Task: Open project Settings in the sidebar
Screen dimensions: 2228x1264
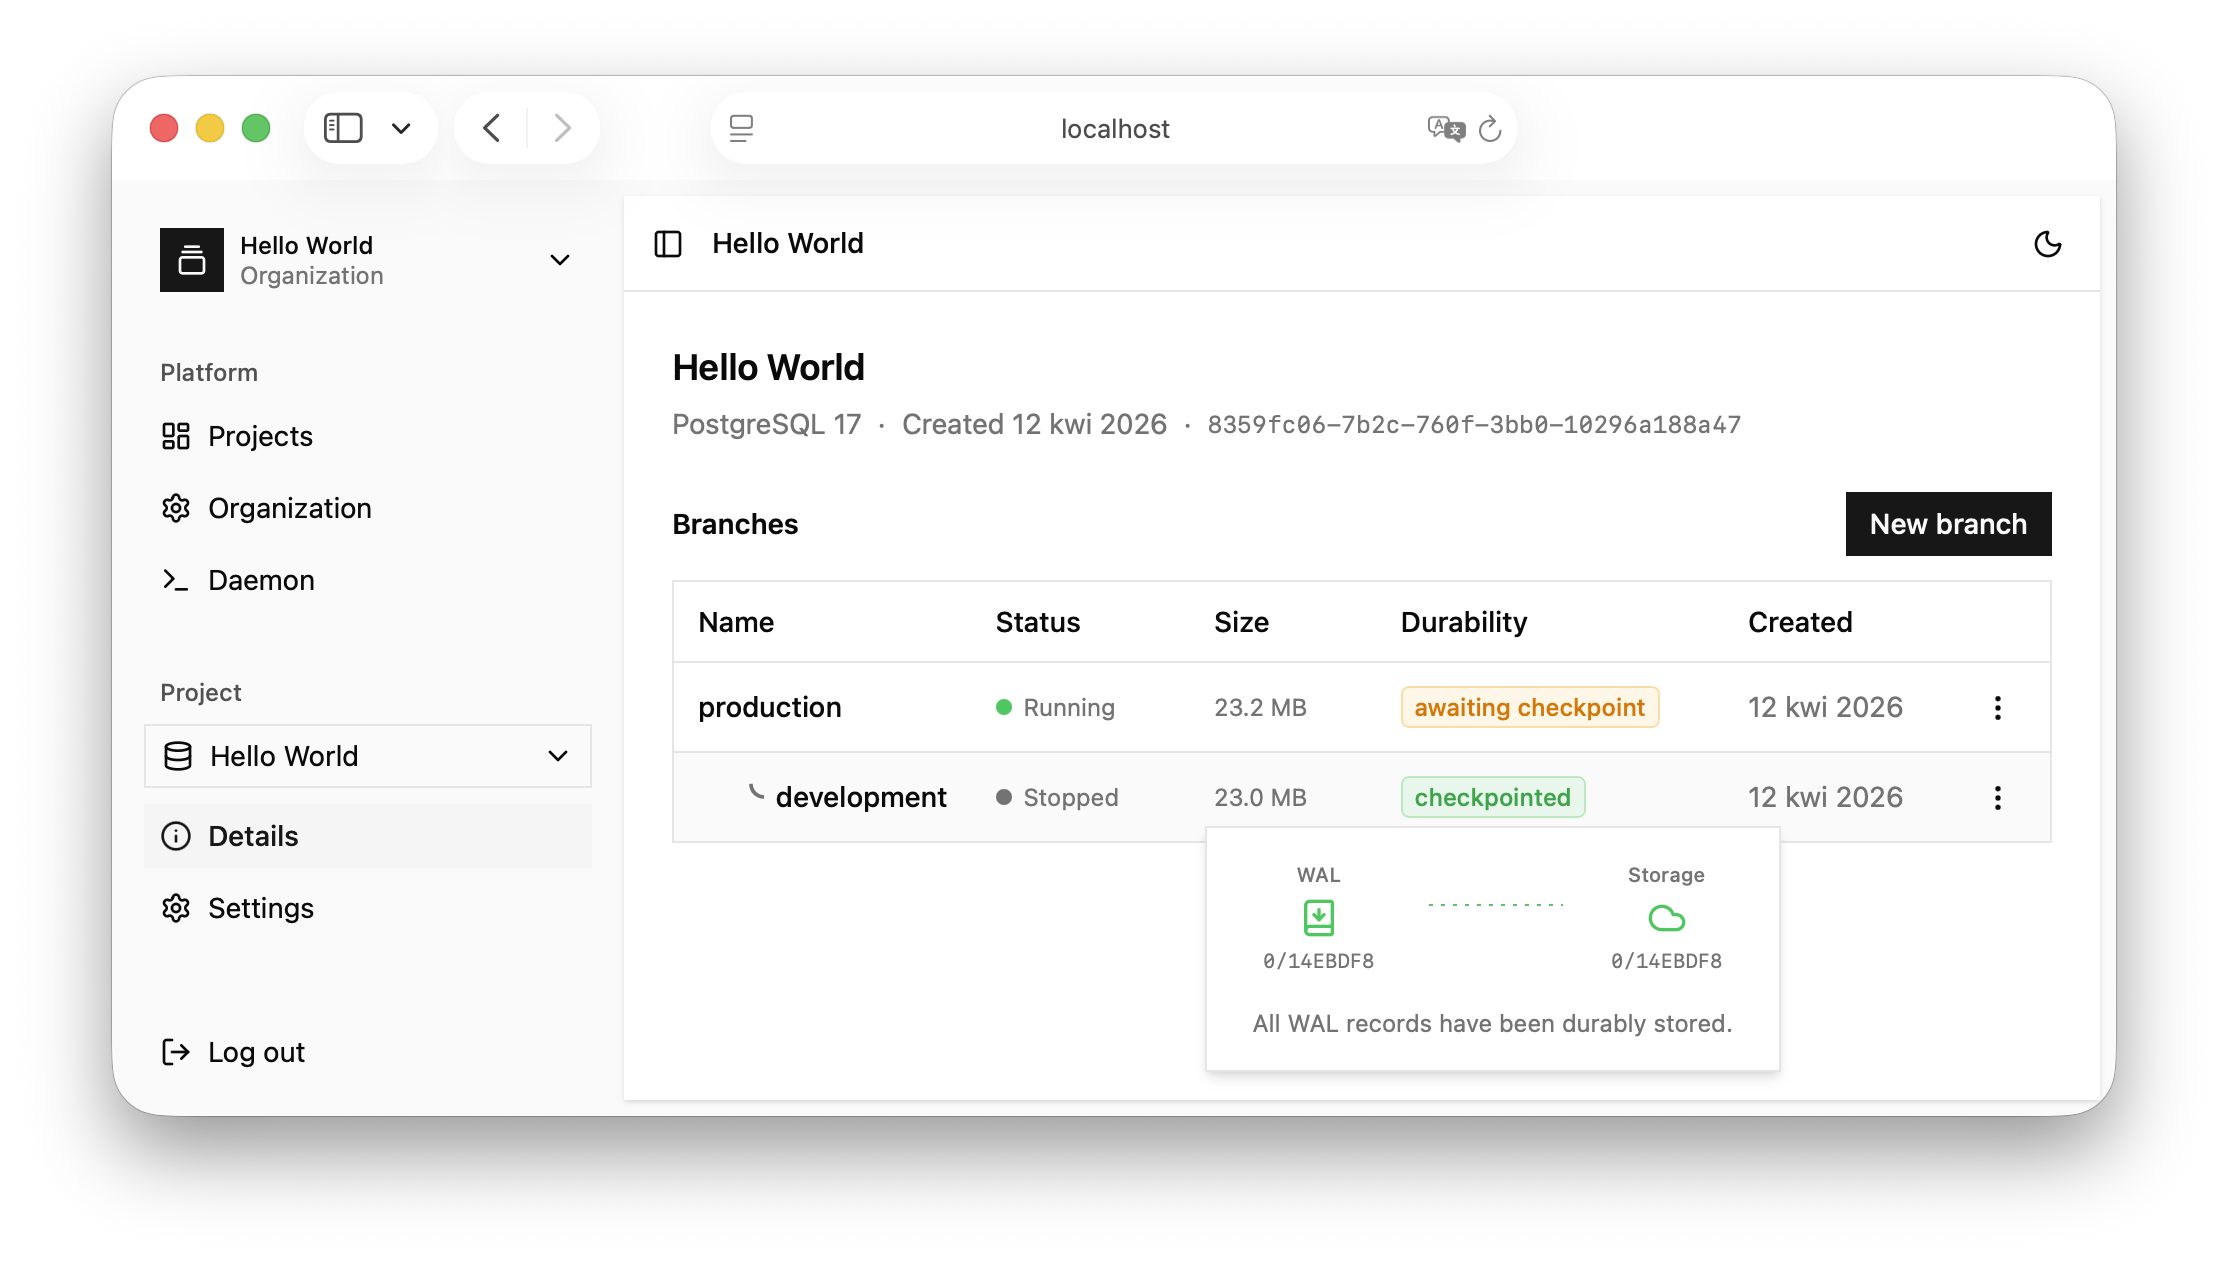Action: pyautogui.click(x=368, y=908)
